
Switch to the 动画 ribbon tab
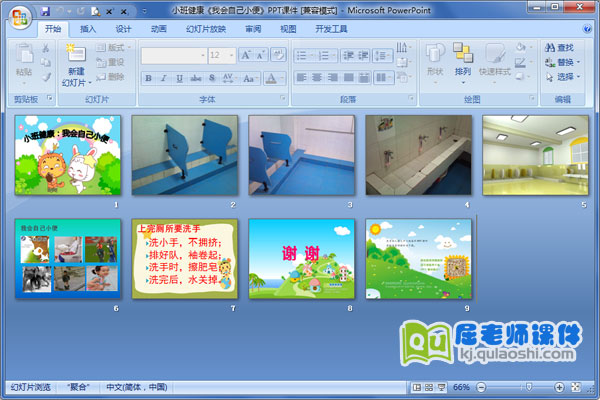pyautogui.click(x=158, y=29)
